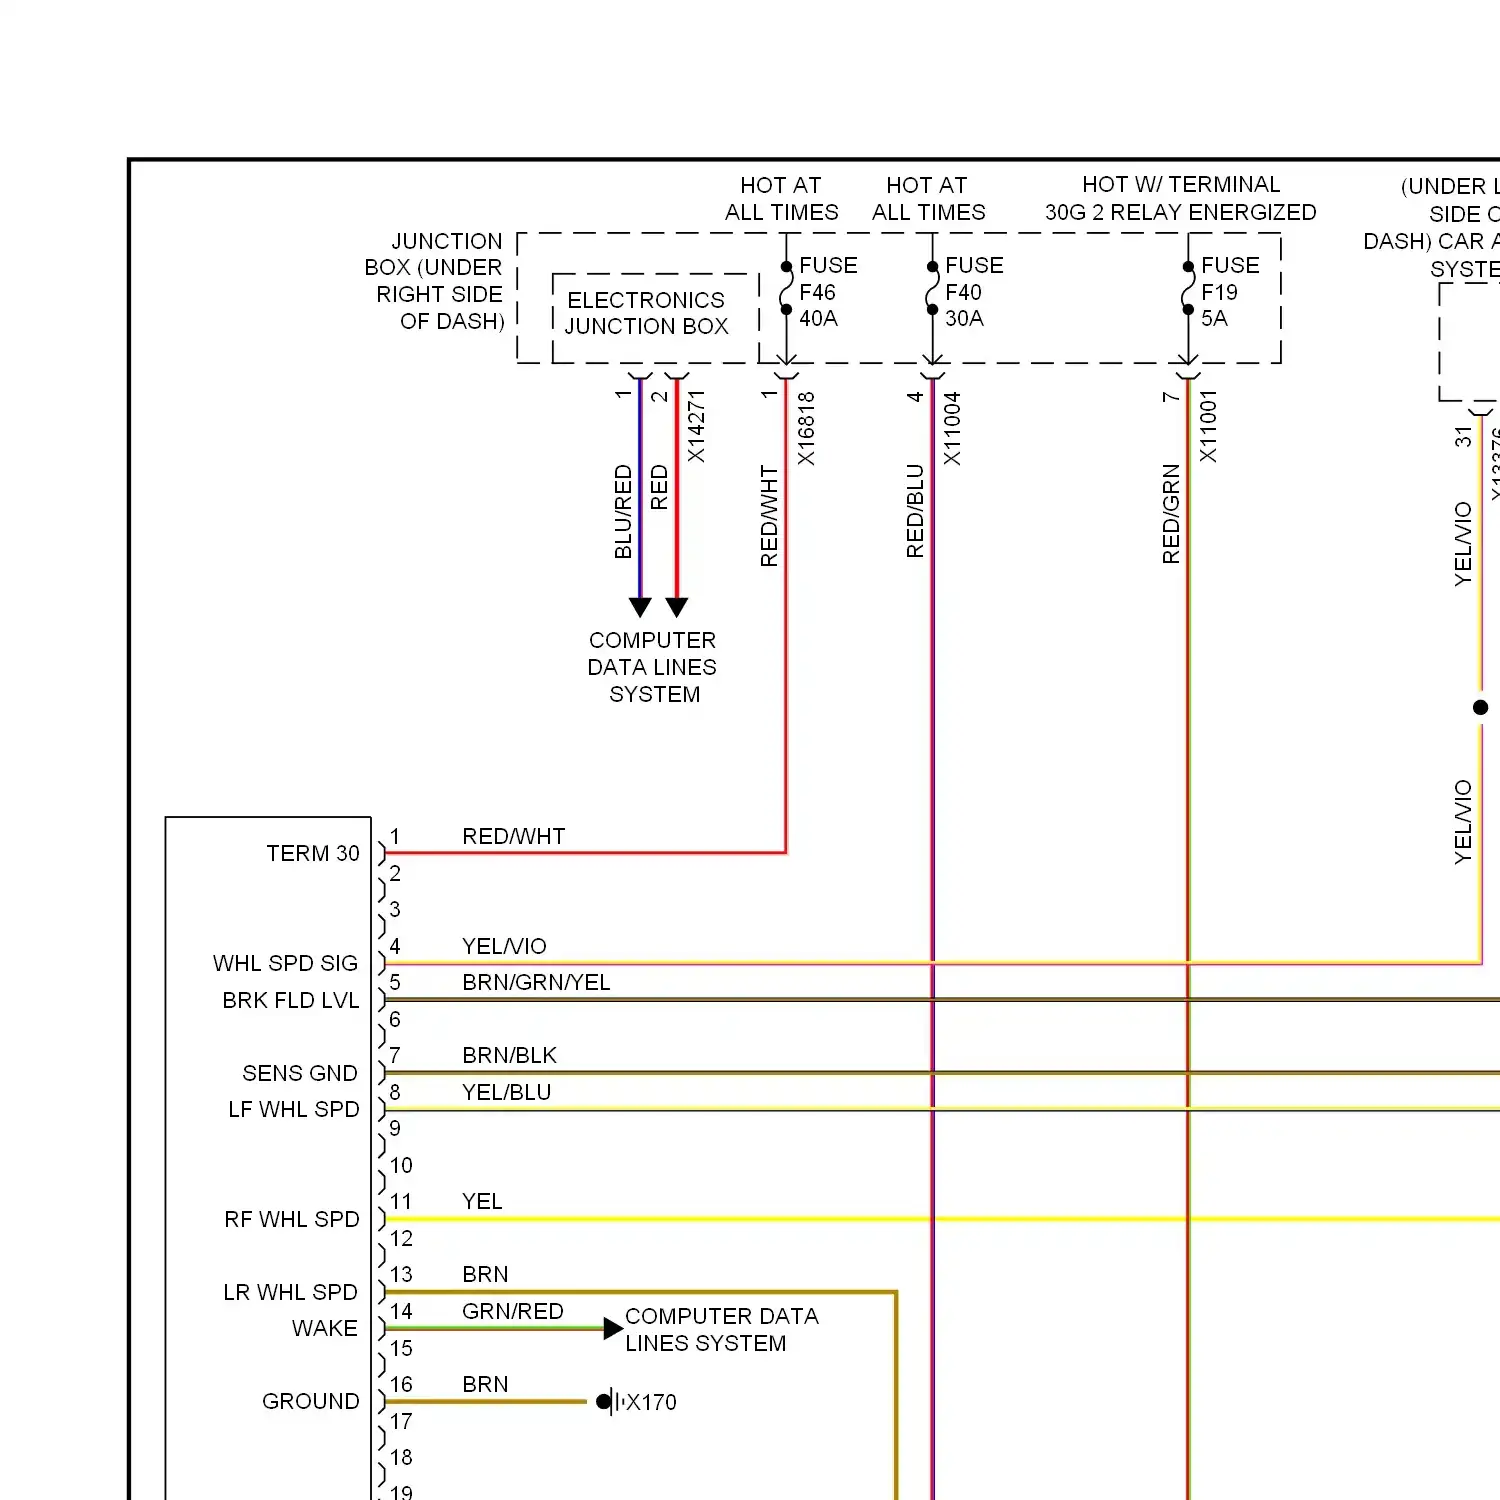Click the BRK FLD LVL pin label
Screen dimensions: 1500x1500
click(x=290, y=1000)
